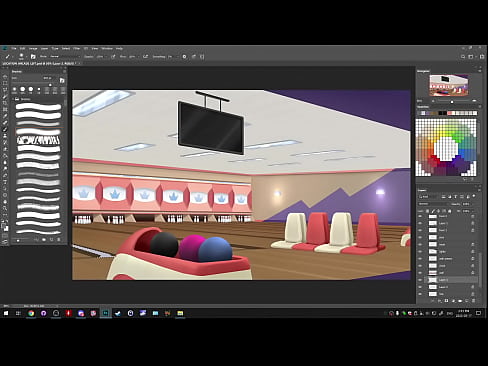The image size is (488, 366).
Task: Select the first brush stroke preset
Action: (x=39, y=107)
